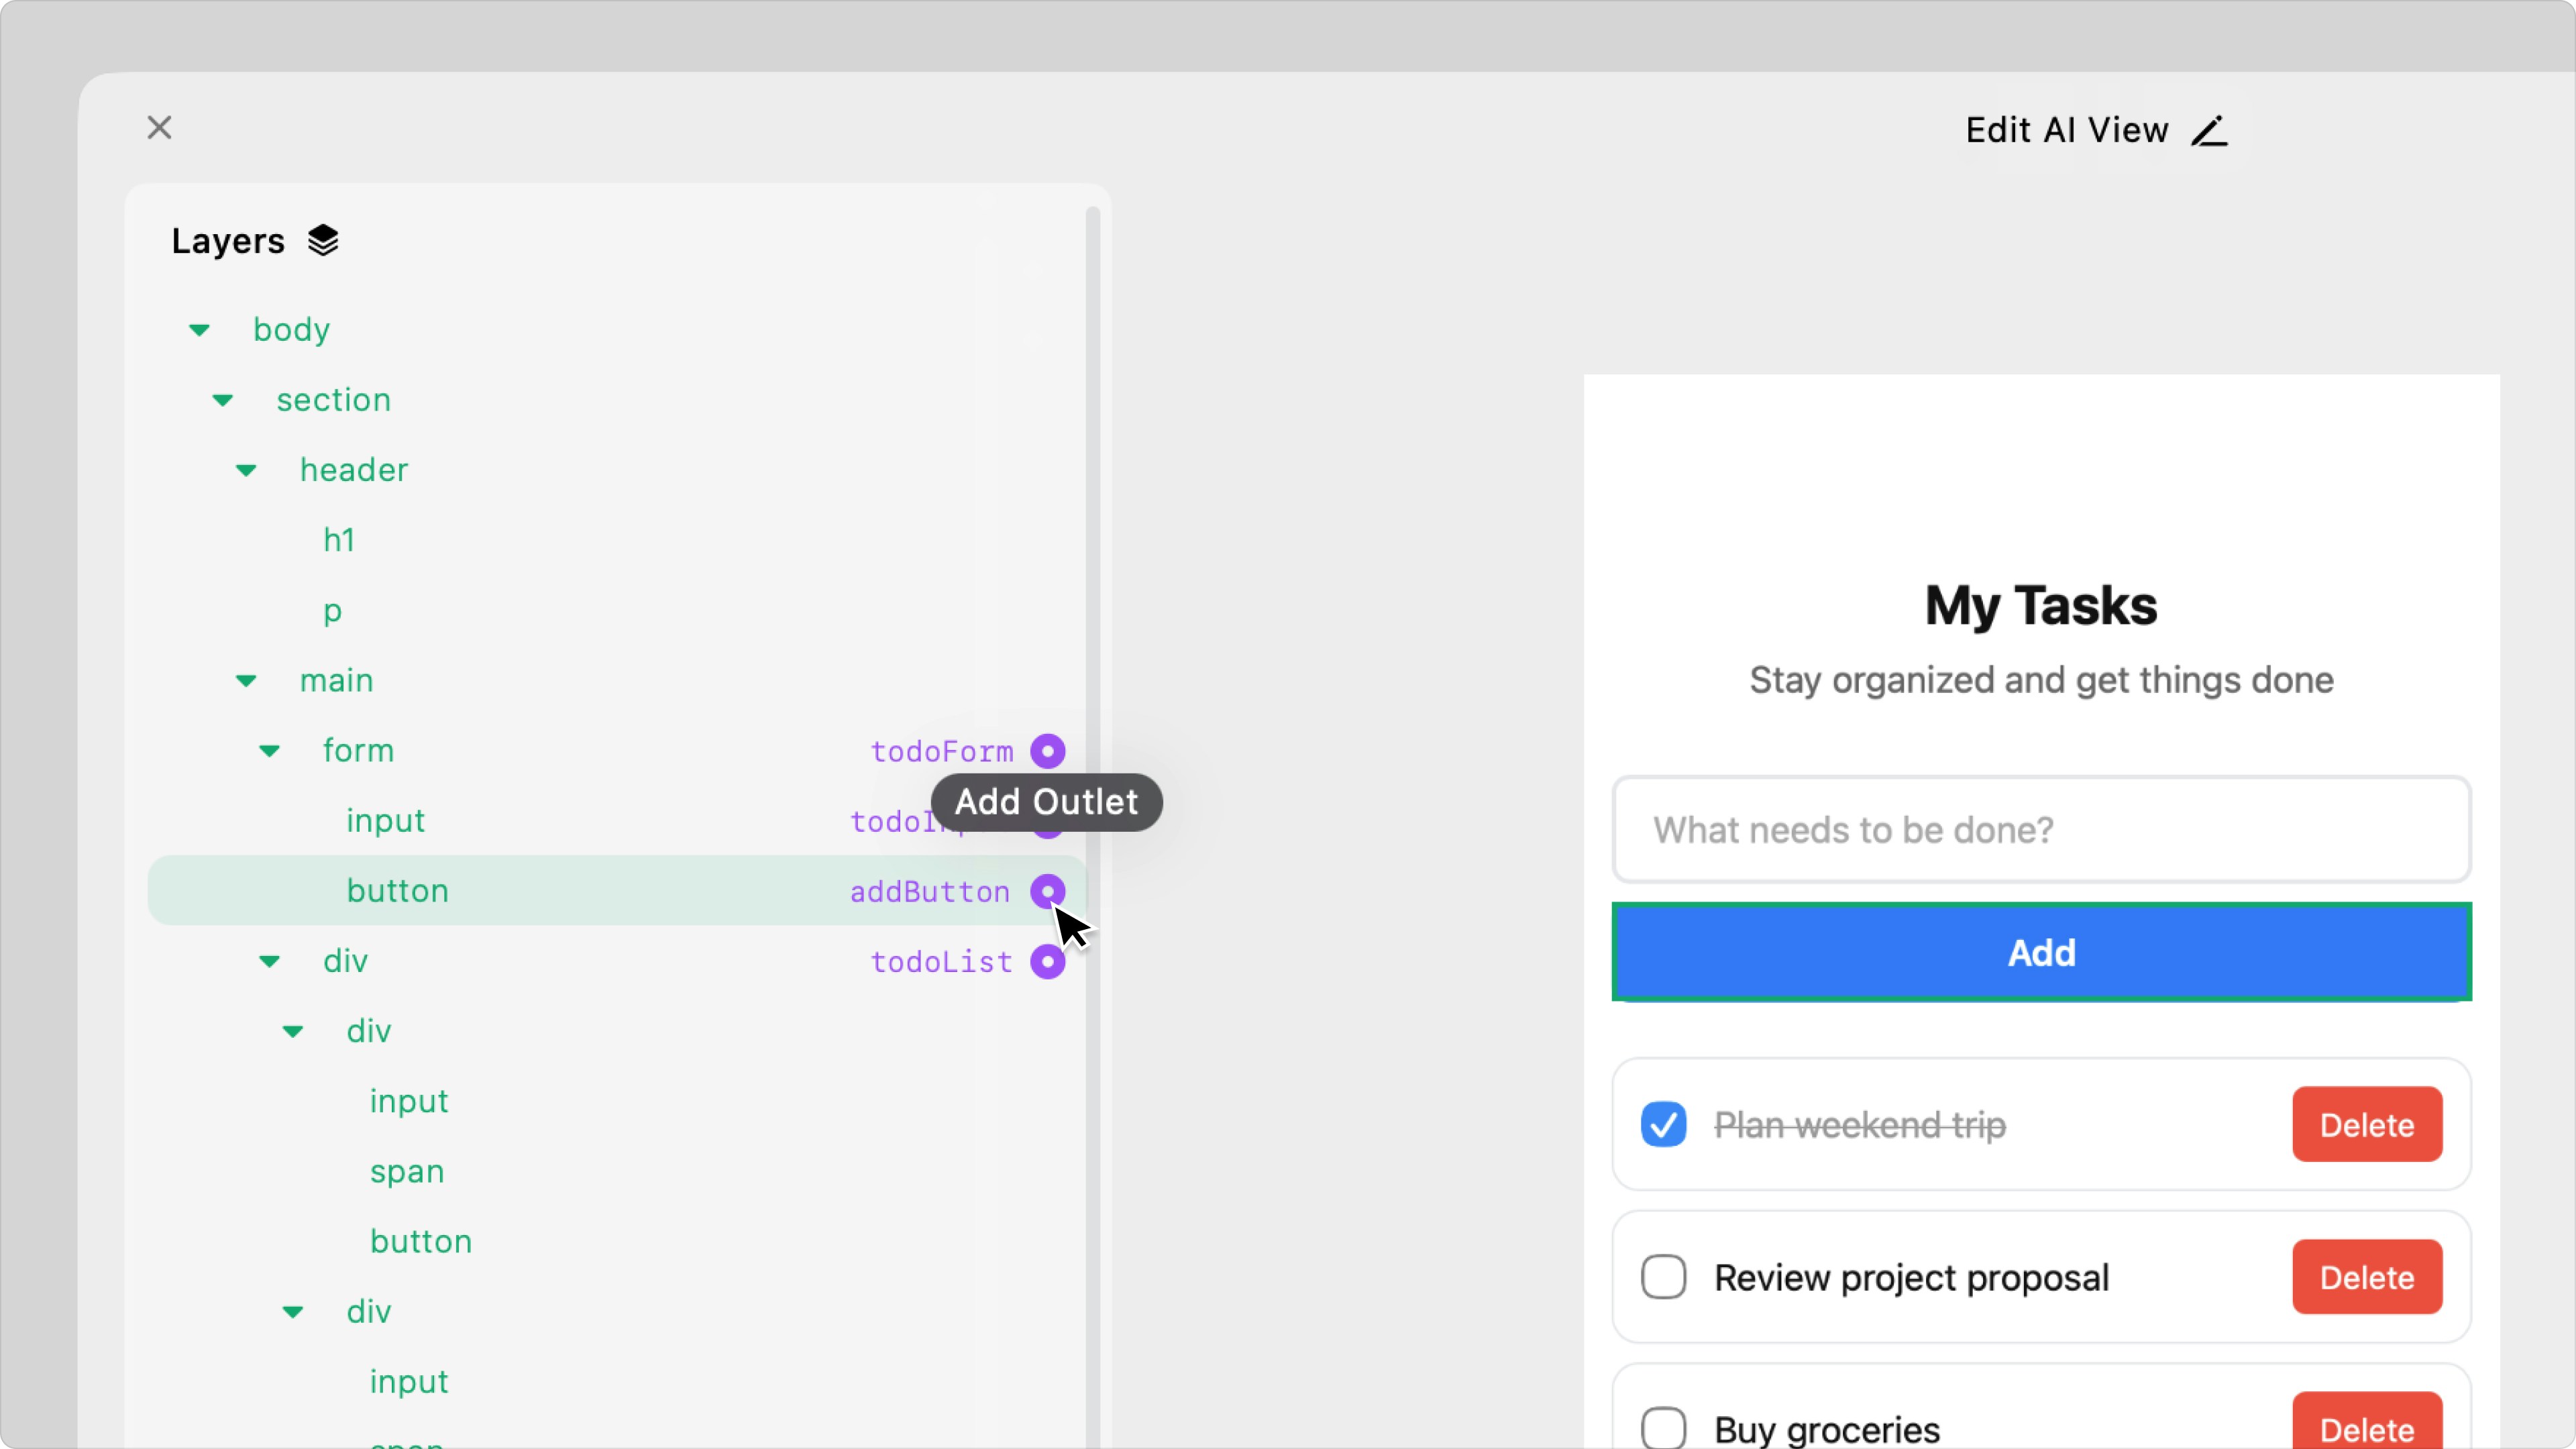Click the purple outlet dot next to todoForm
The height and width of the screenshot is (1449, 2576).
coord(1047,751)
